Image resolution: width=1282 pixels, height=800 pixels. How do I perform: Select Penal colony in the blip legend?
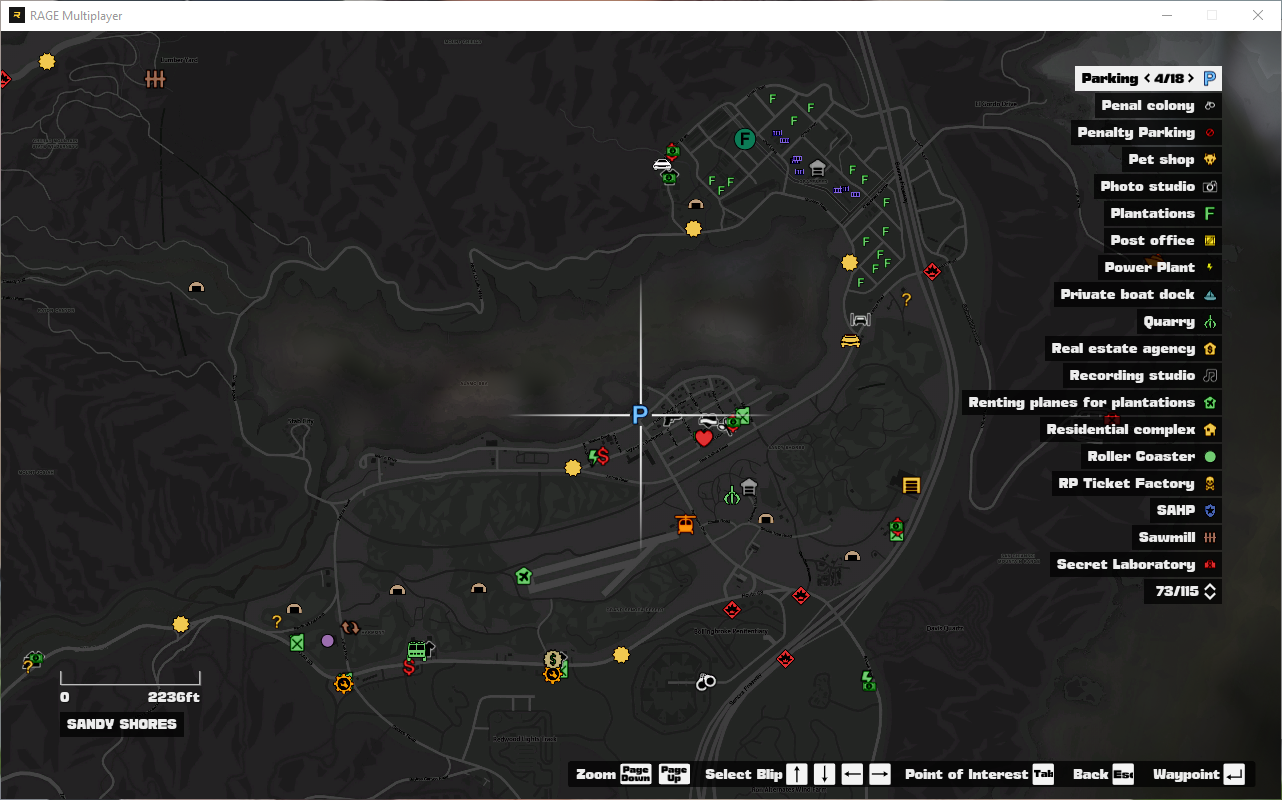(1158, 105)
